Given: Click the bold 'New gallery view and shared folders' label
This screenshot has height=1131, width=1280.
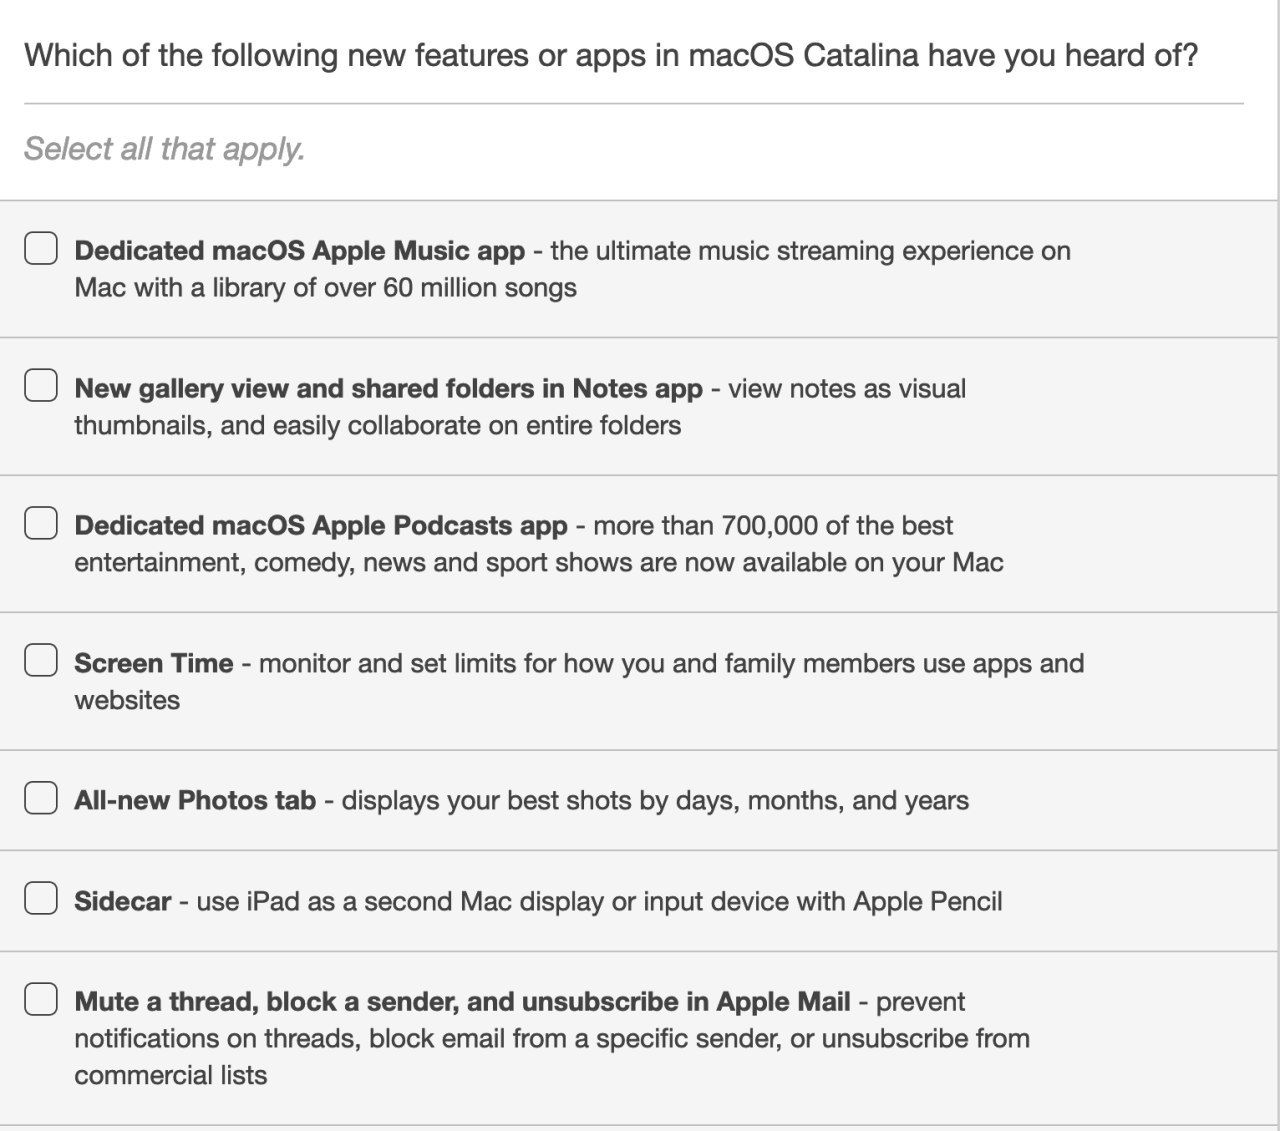Looking at the screenshot, I should coord(388,388).
